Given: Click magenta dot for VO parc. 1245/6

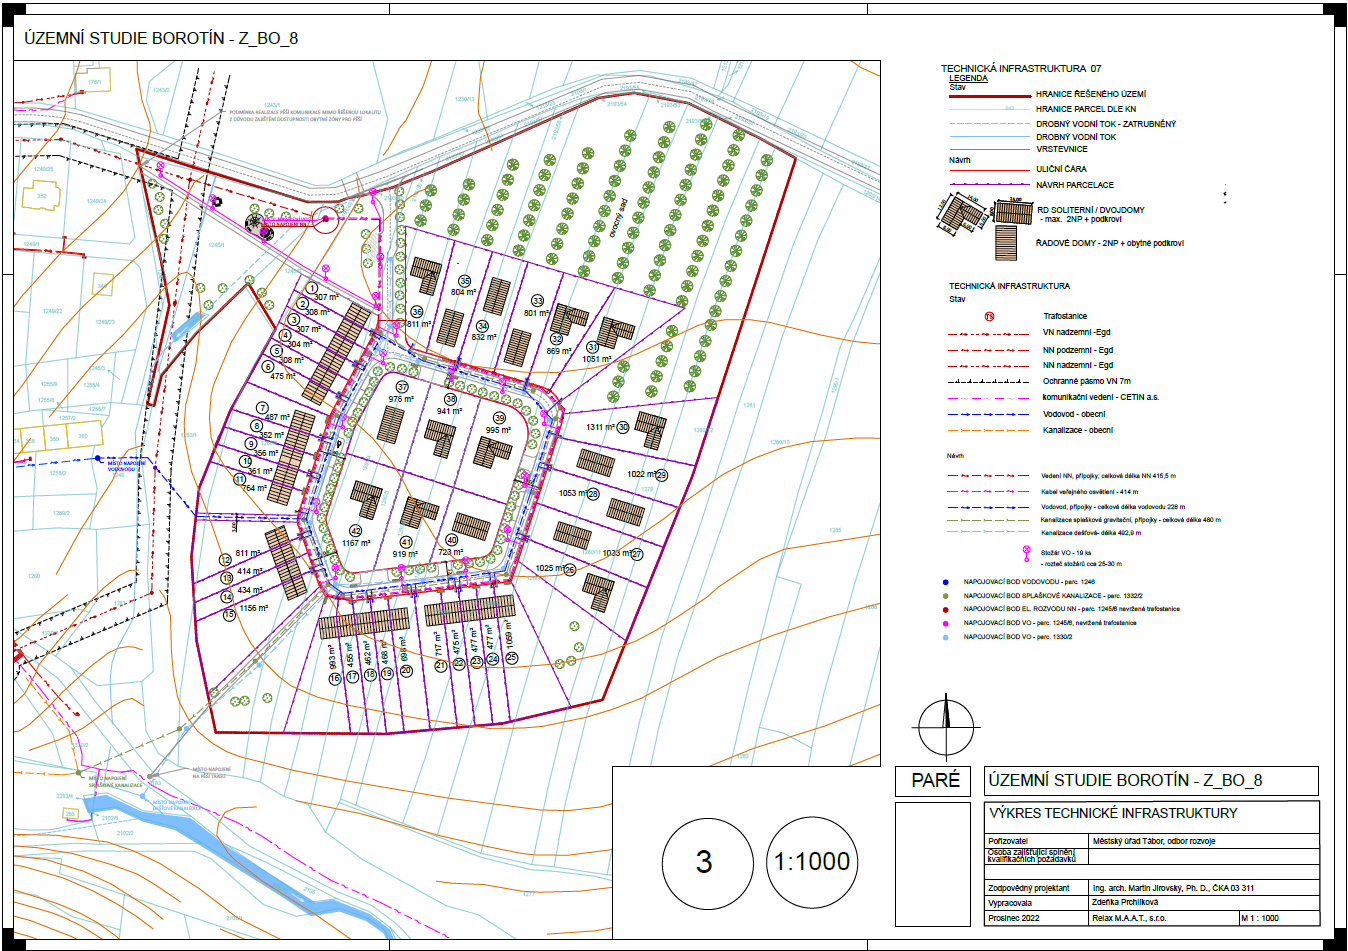Looking at the screenshot, I should tap(945, 623).
